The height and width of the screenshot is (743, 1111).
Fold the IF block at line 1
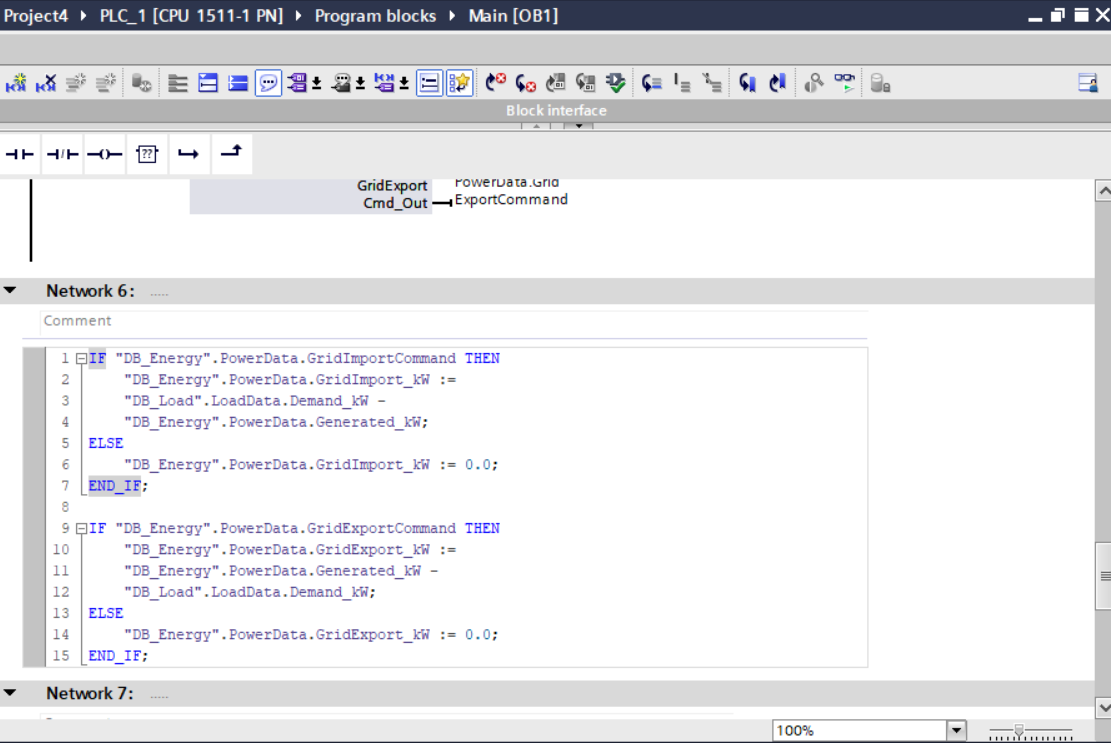(81, 358)
